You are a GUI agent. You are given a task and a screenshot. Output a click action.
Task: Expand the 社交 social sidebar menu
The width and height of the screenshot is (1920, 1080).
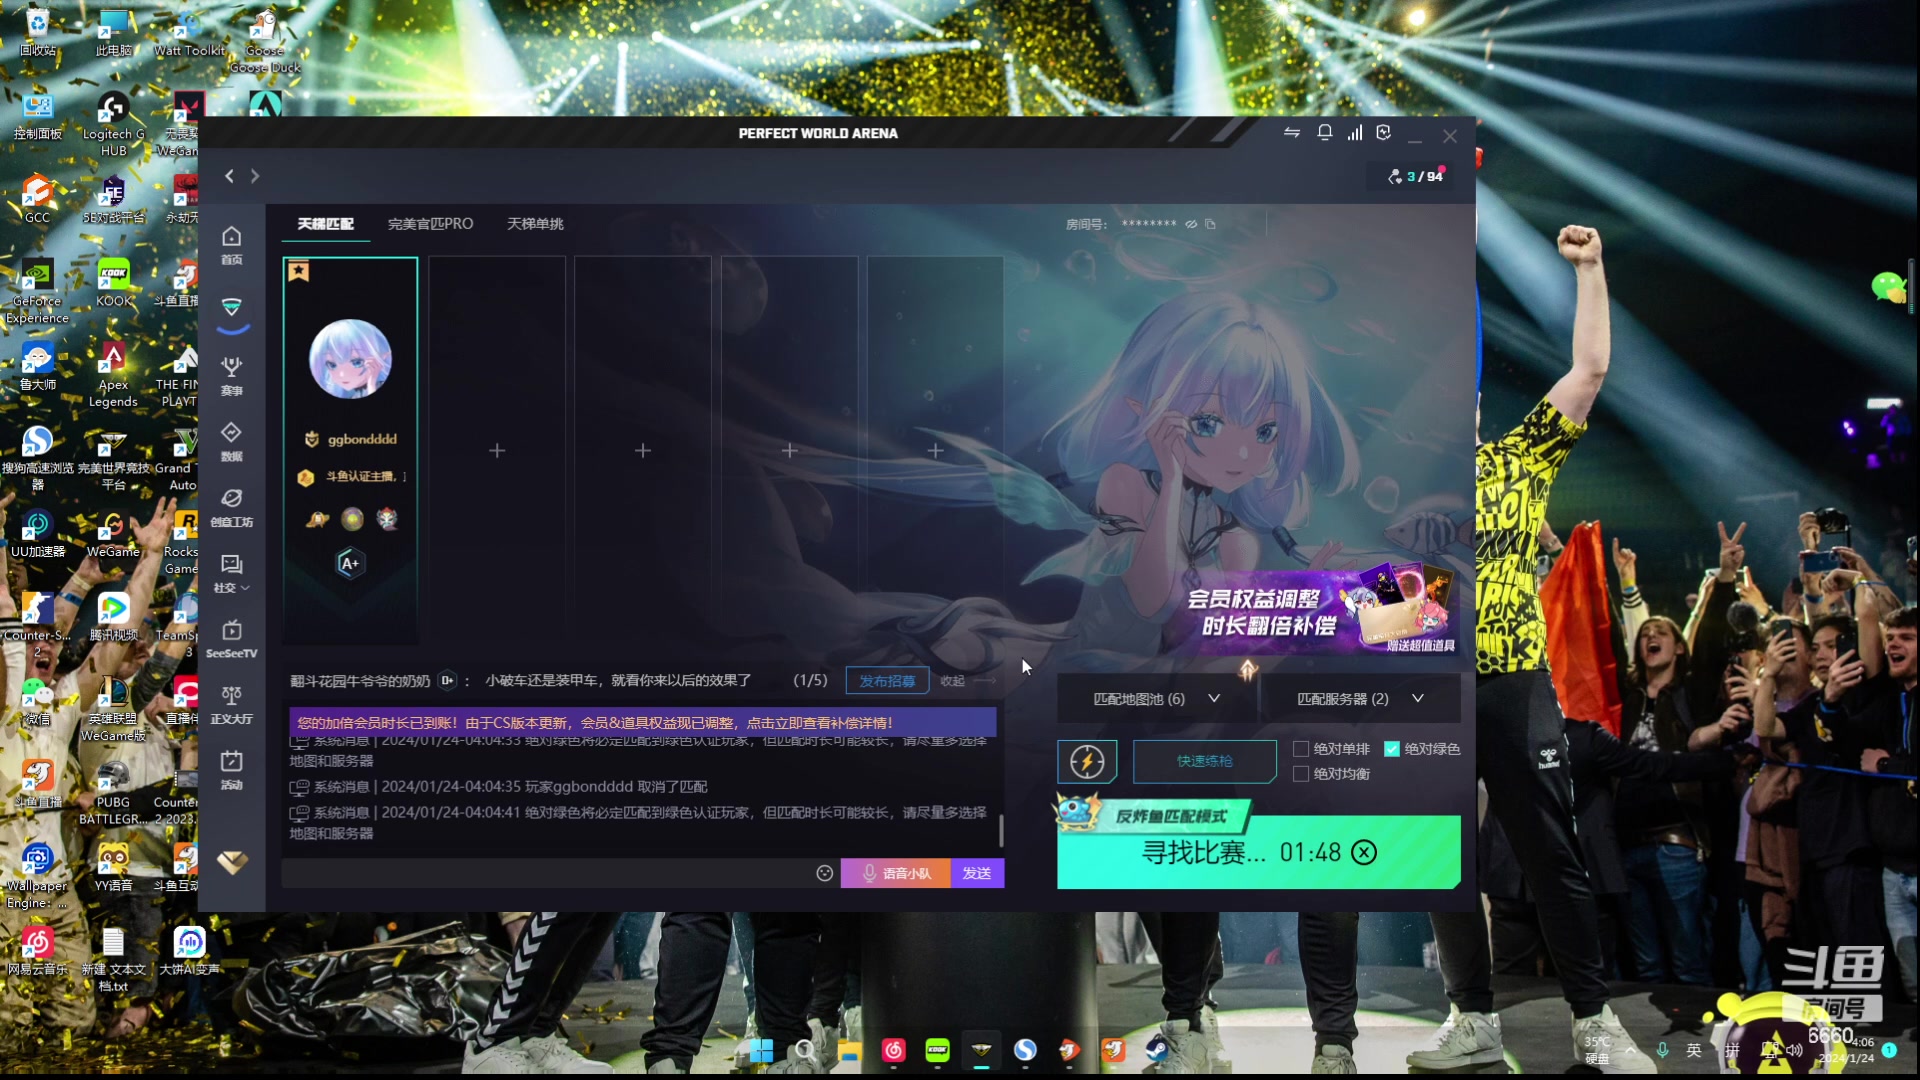click(x=231, y=573)
